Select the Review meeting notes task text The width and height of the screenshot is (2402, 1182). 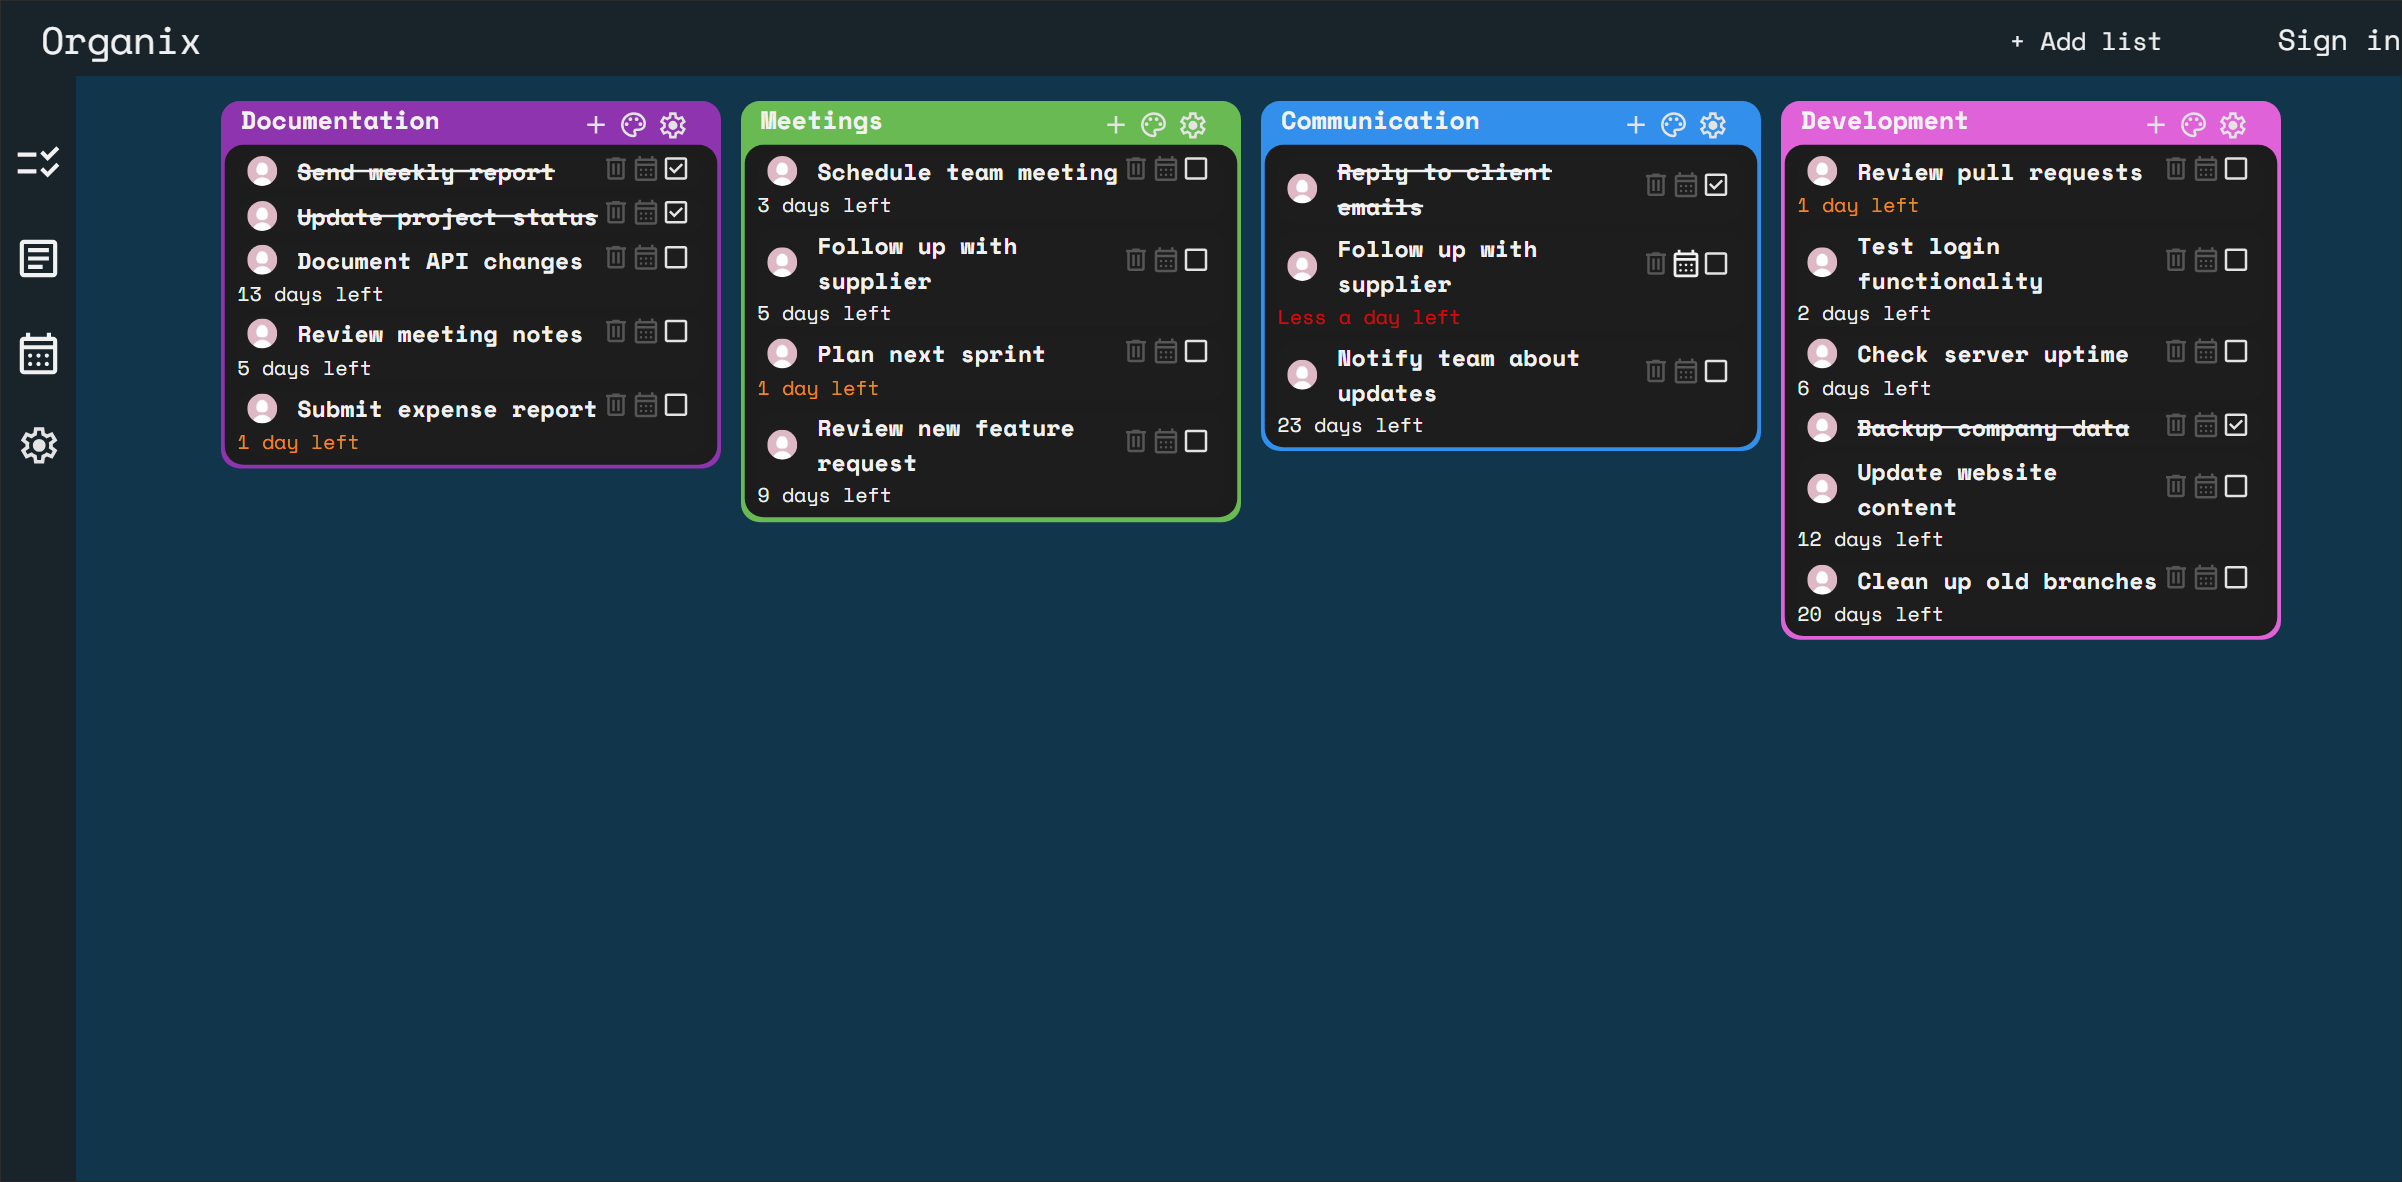[x=439, y=334]
